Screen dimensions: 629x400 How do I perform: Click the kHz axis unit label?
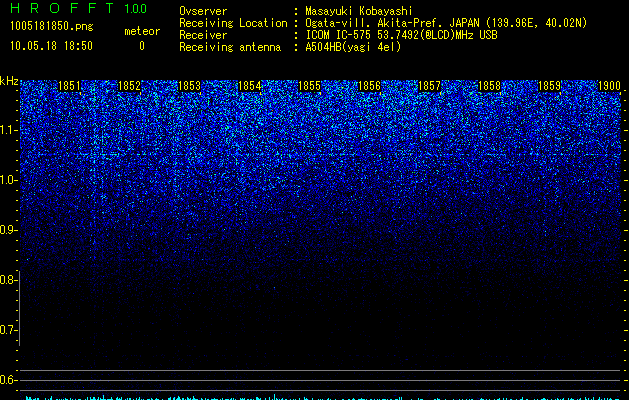pyautogui.click(x=9, y=81)
